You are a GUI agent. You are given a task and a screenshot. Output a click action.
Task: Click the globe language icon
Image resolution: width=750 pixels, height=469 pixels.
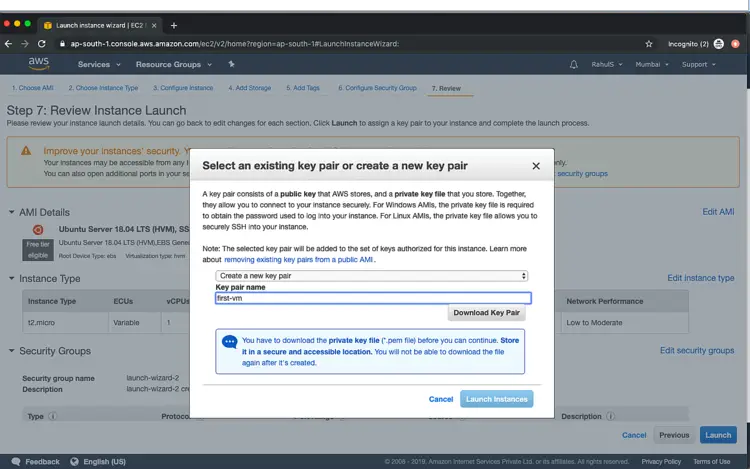[74, 461]
